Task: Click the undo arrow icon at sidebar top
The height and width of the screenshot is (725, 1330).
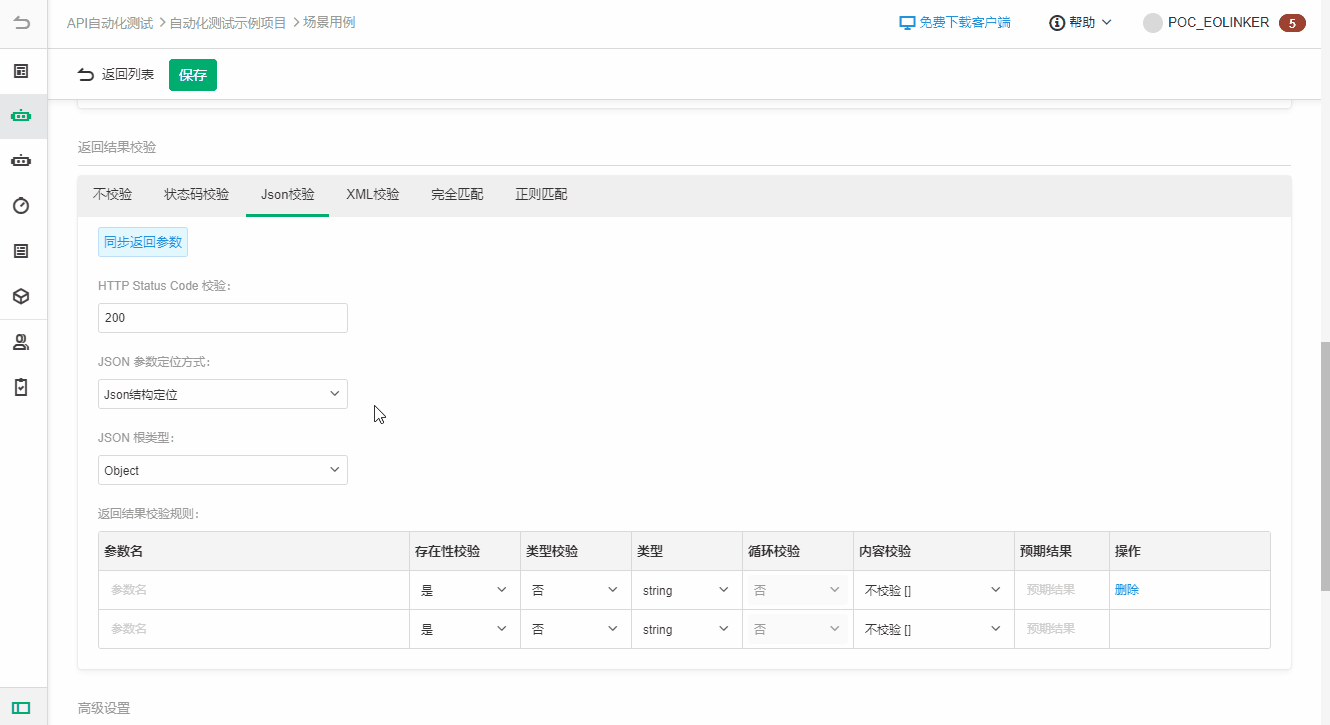Action: [x=22, y=23]
